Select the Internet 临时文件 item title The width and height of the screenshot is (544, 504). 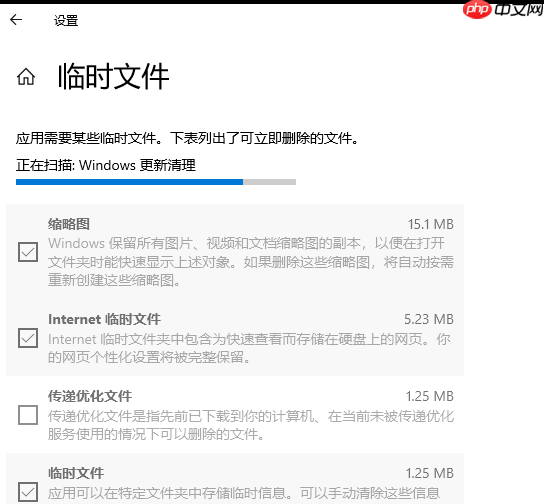(104, 319)
